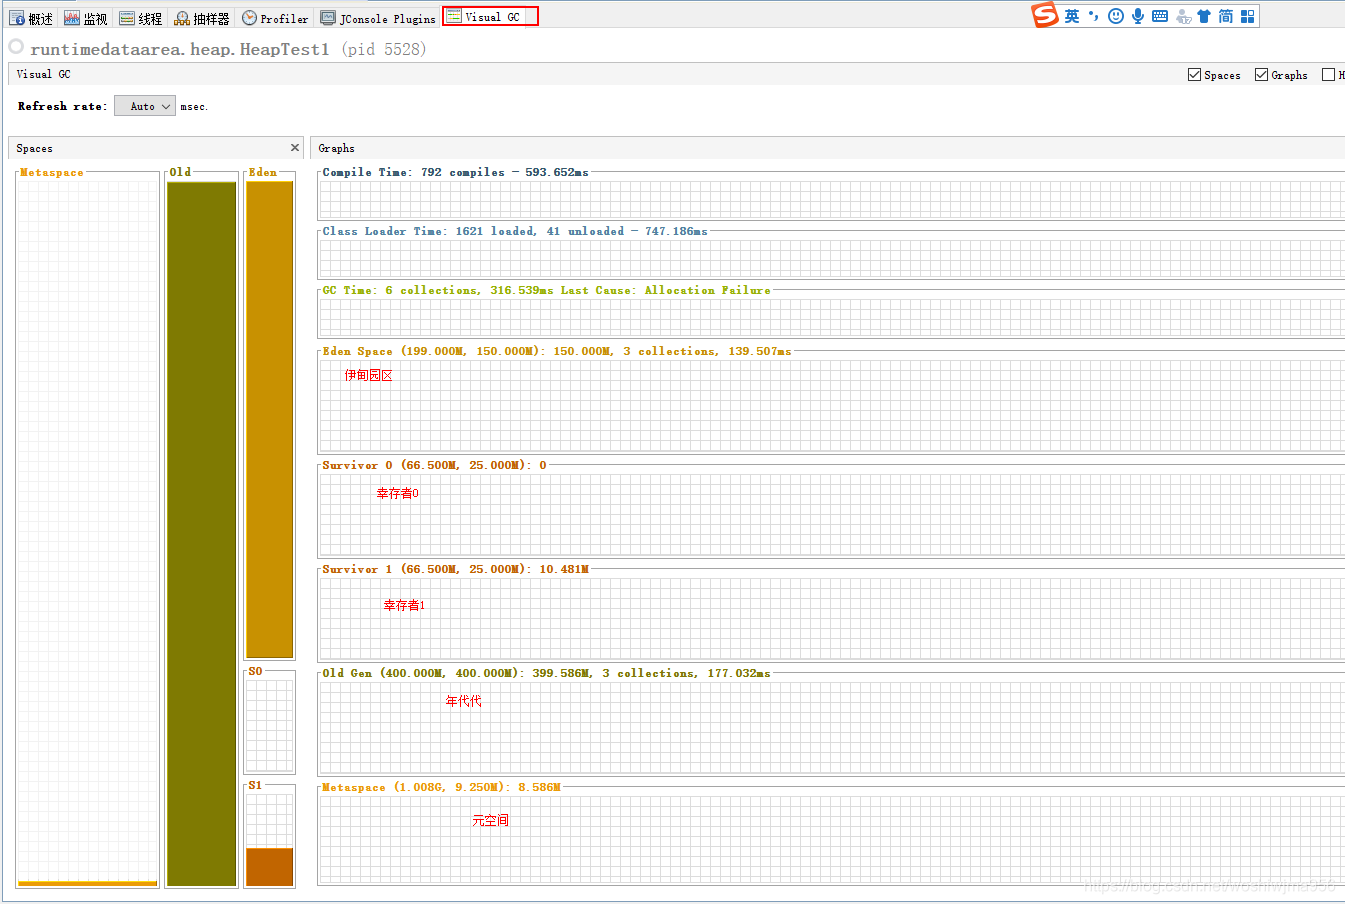
Task: Open the 线程 tab
Action: 141,18
